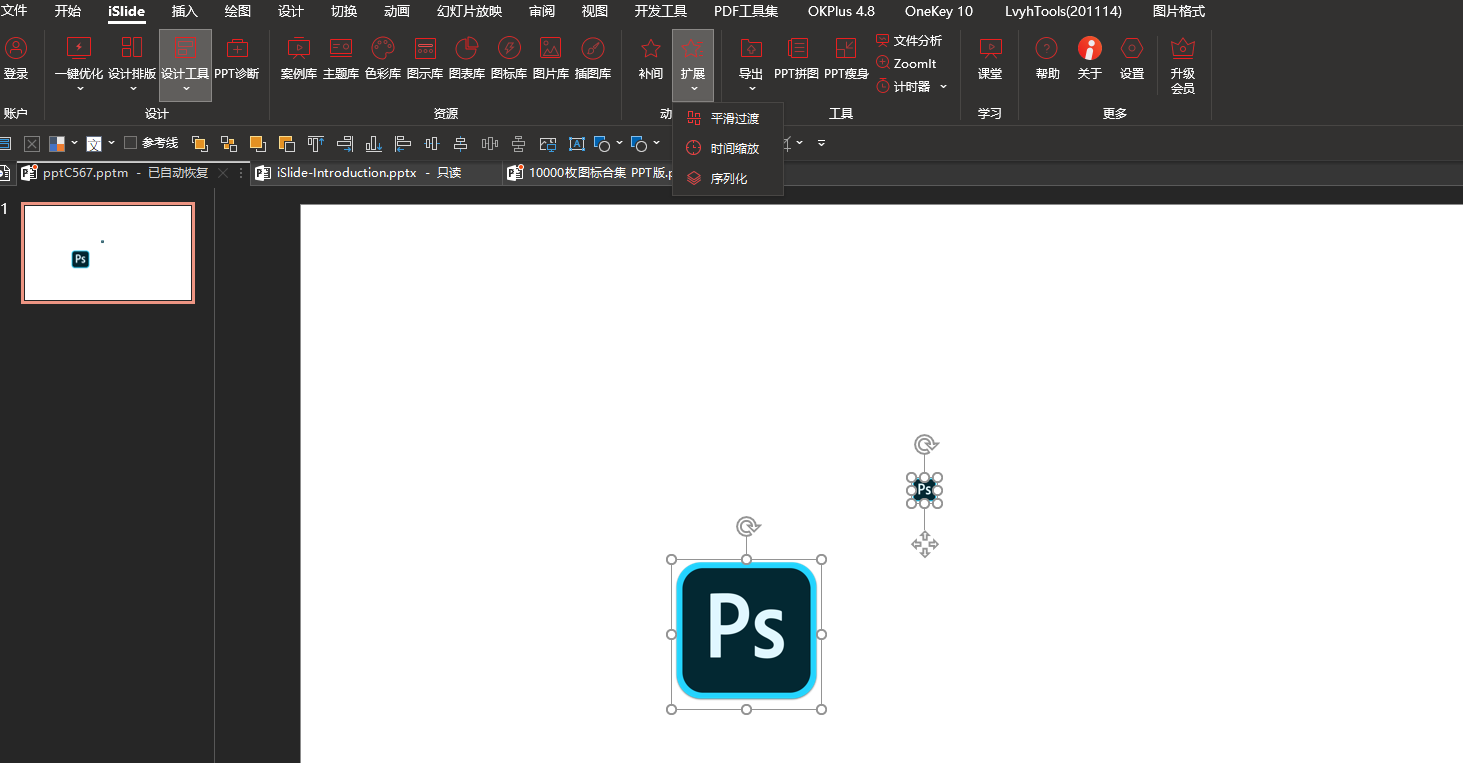Open the 幻灯片放映 tab
1463x763 pixels.
(470, 11)
